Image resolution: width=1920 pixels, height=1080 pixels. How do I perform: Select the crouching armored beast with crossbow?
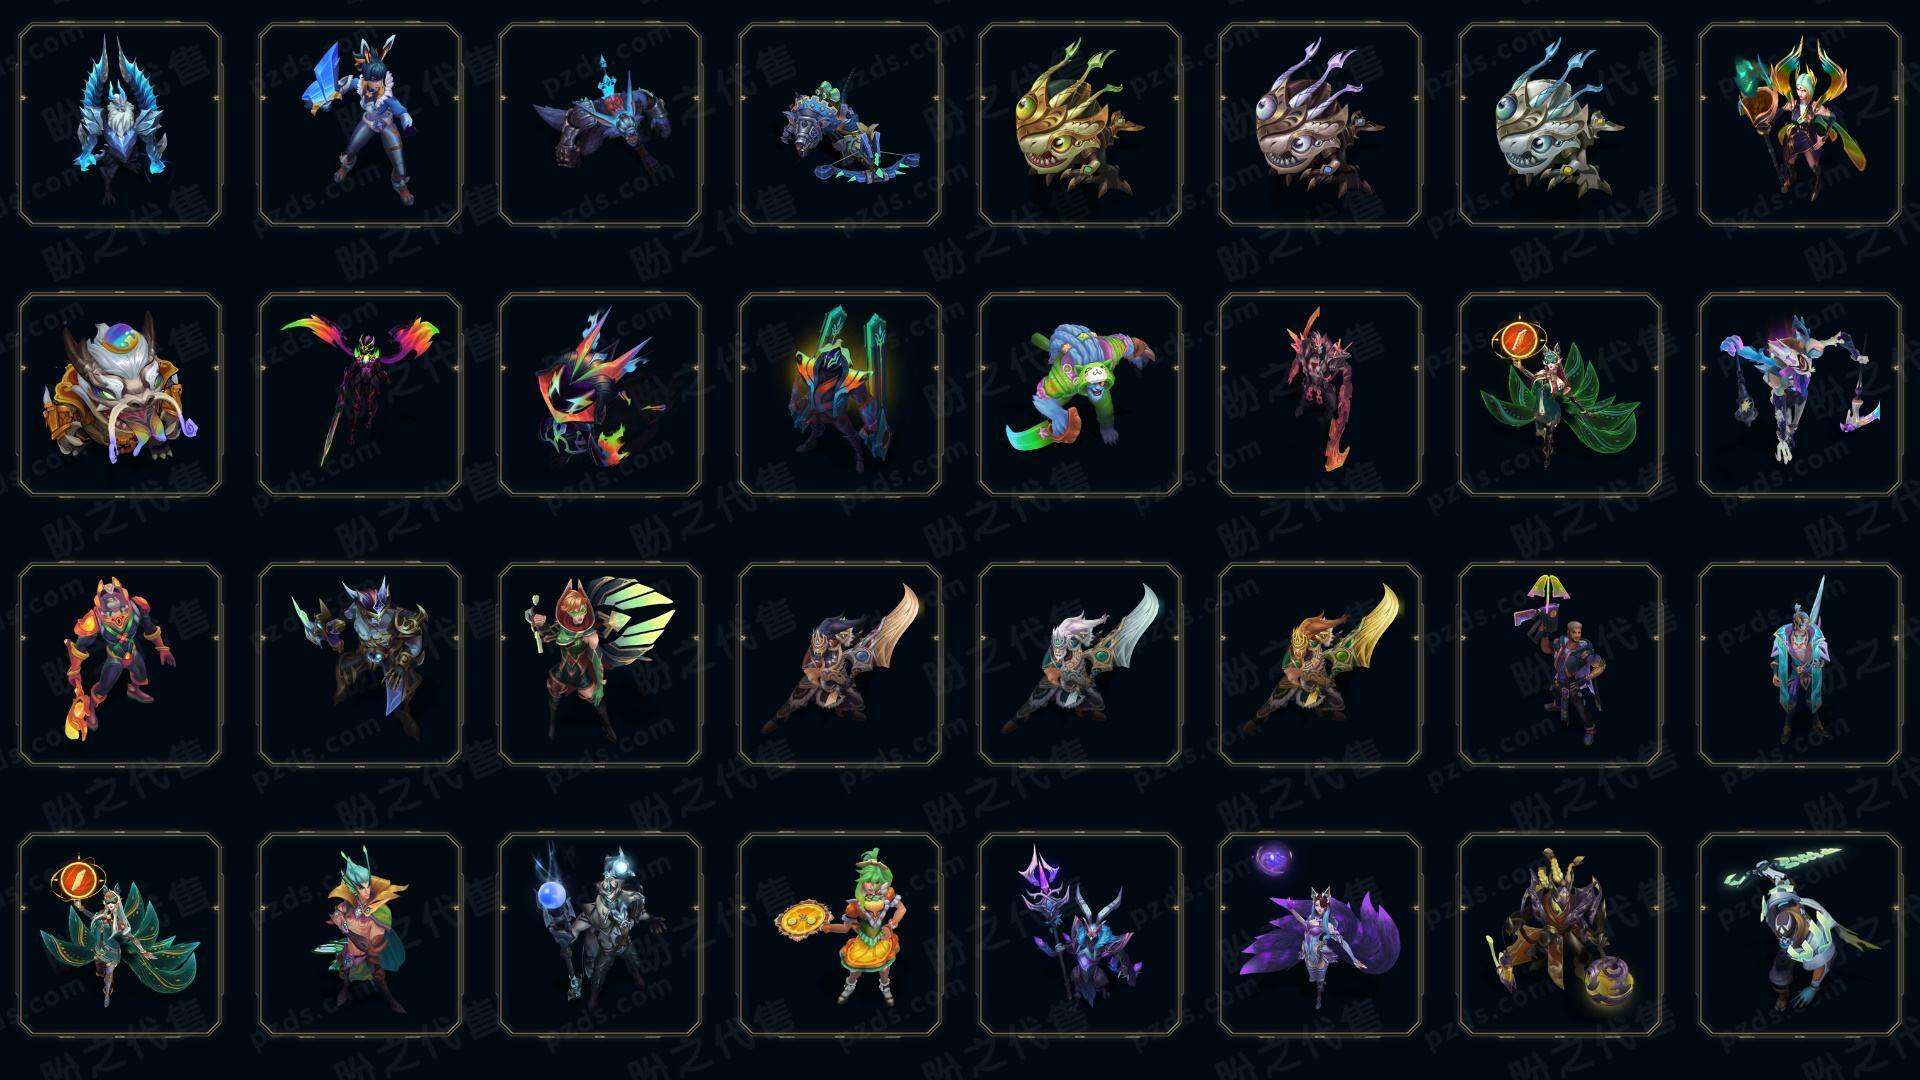coord(840,125)
